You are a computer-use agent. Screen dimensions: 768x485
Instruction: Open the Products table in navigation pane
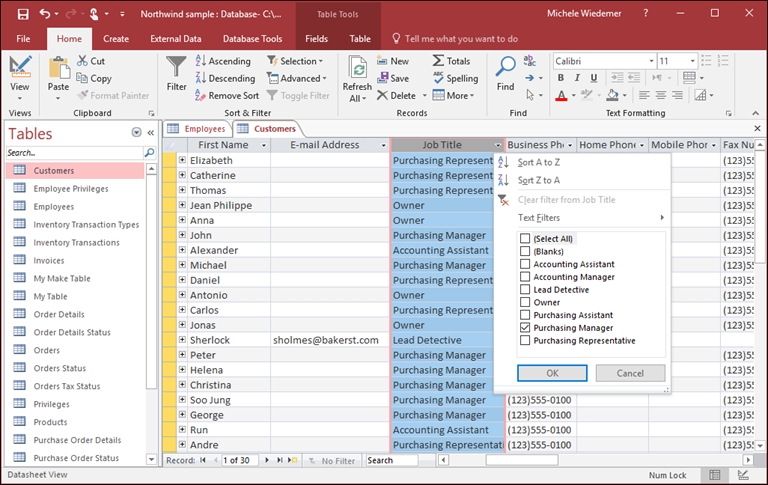pyautogui.click(x=50, y=422)
